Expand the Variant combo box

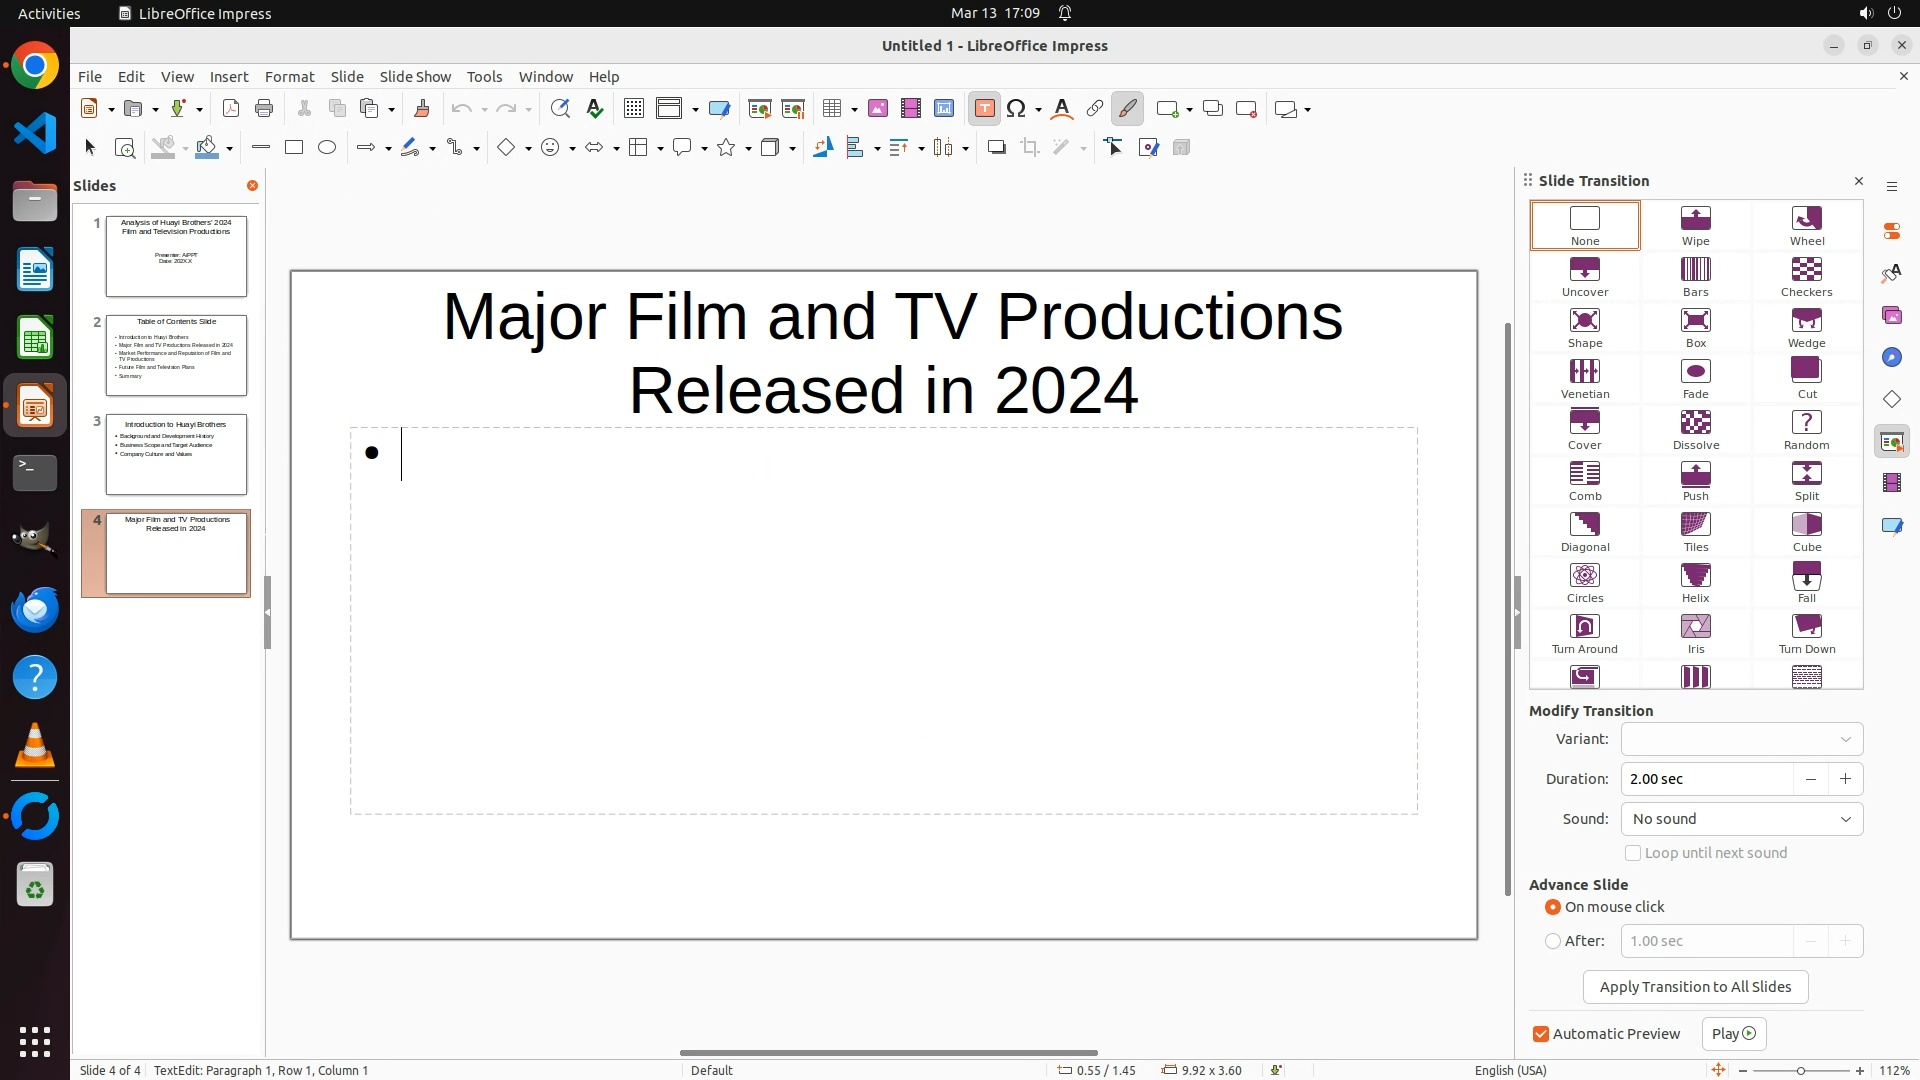pos(1741,739)
